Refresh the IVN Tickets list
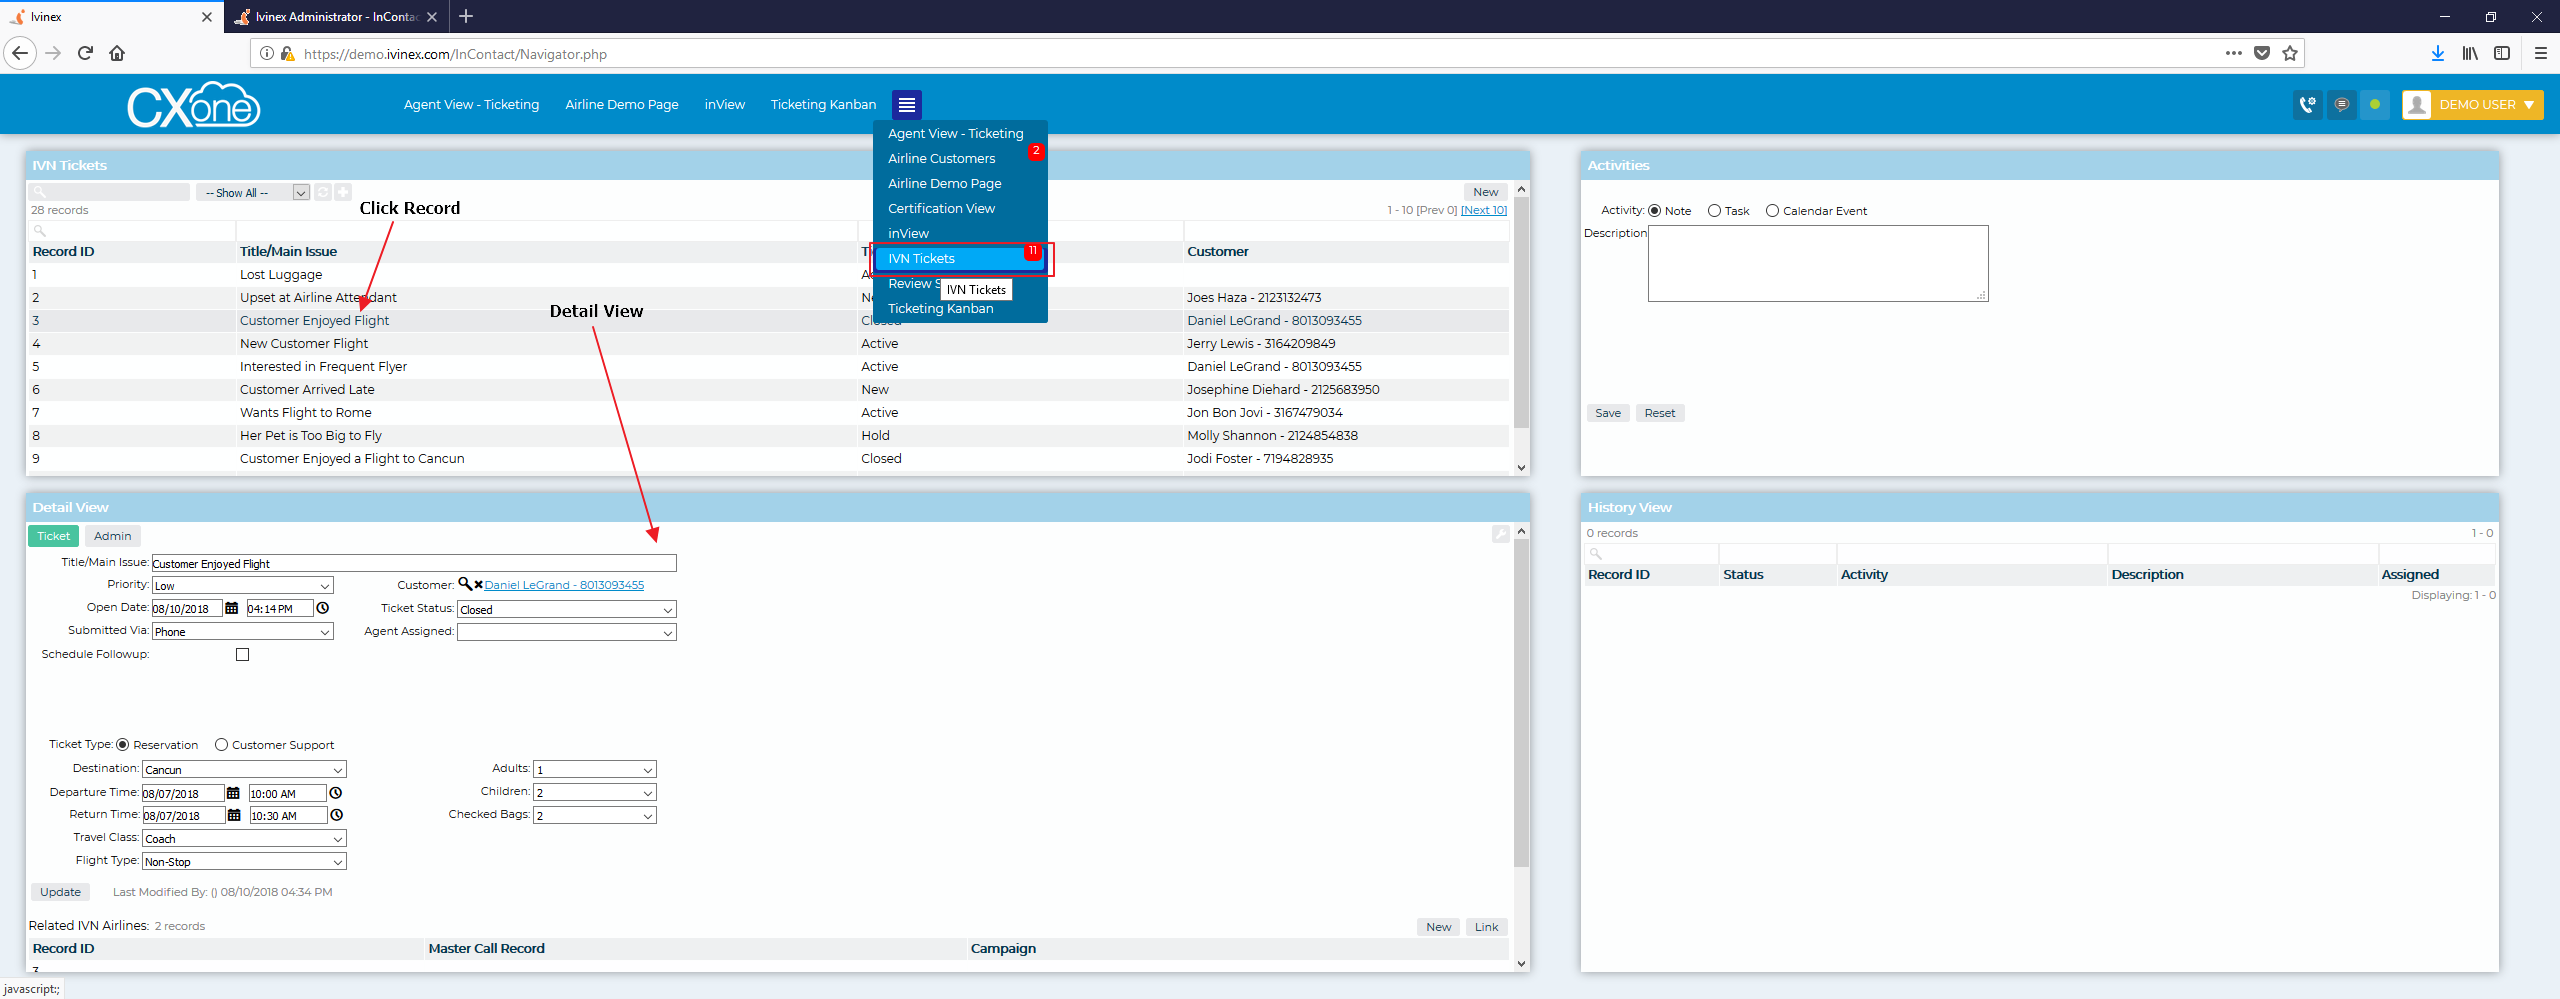The height and width of the screenshot is (999, 2560). (x=323, y=192)
